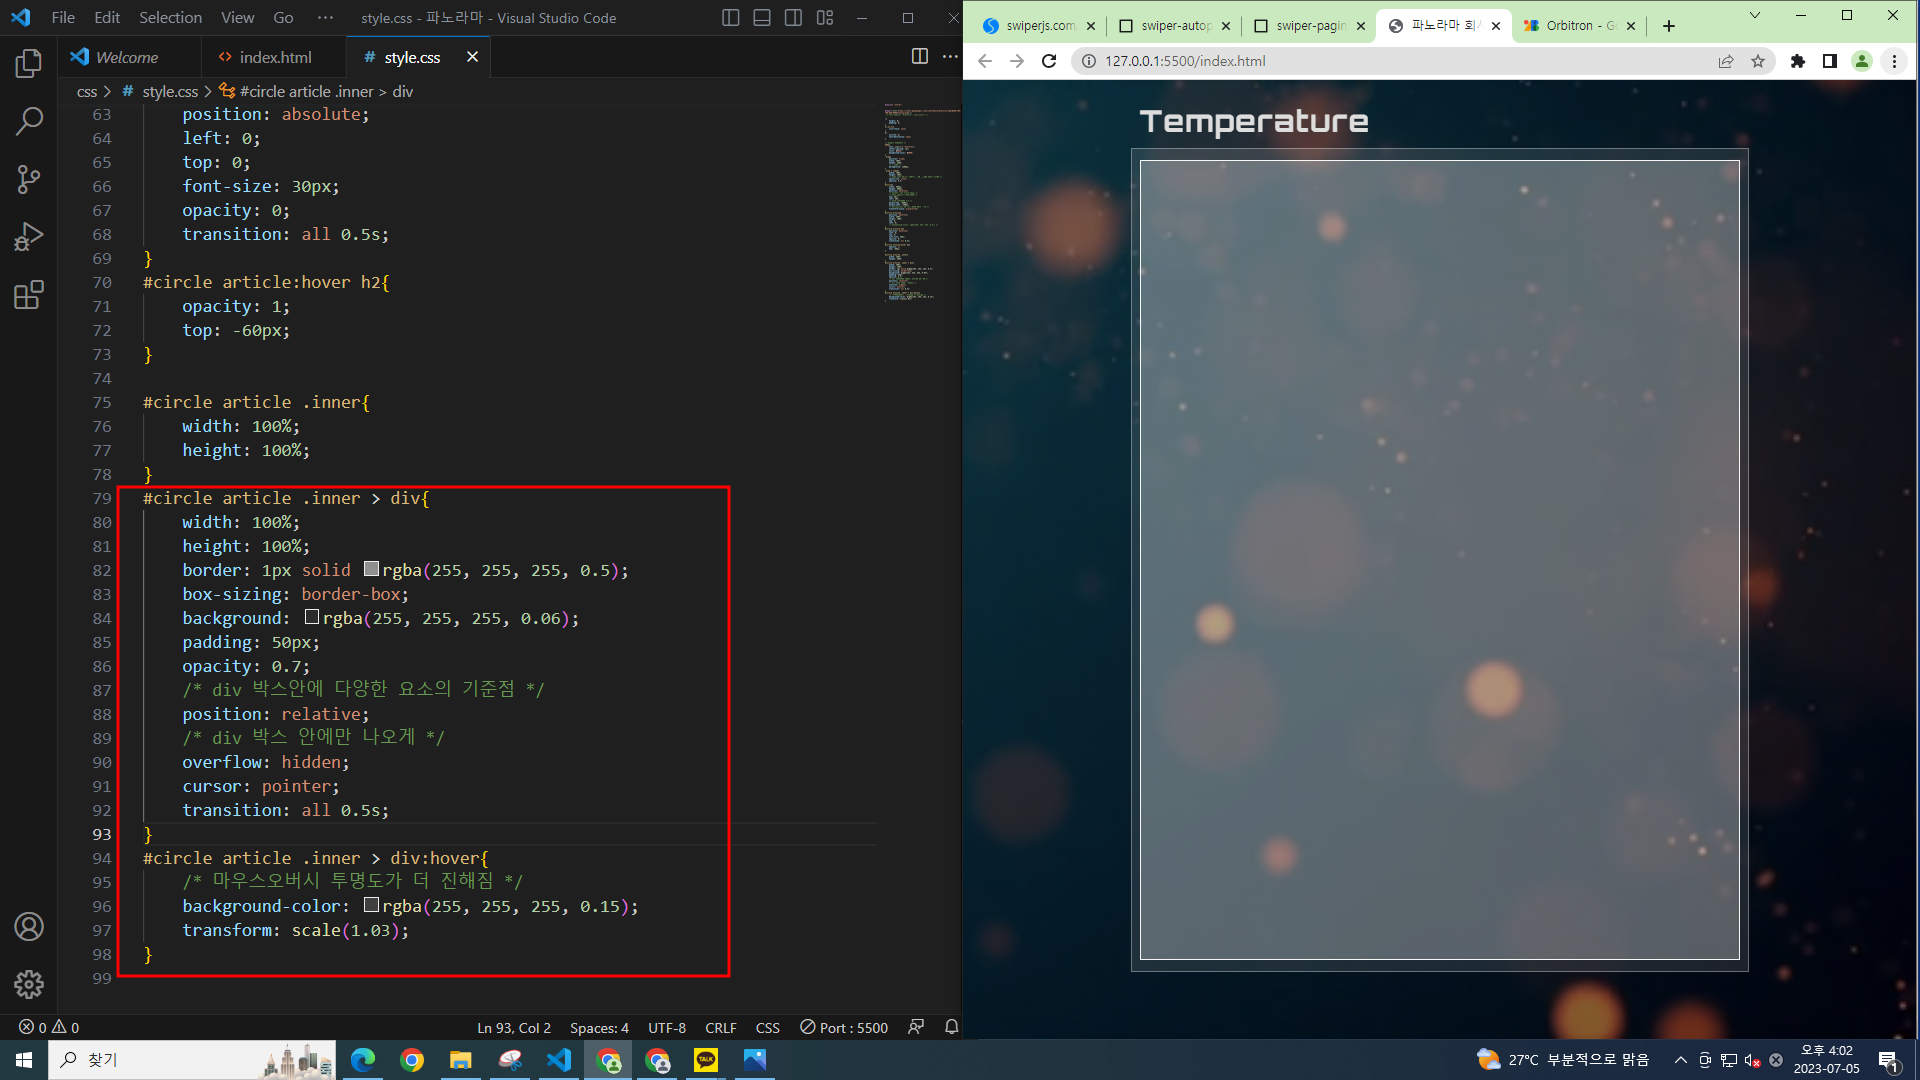Image resolution: width=1920 pixels, height=1080 pixels.
Task: Click the browser address bar URL
Action: point(1185,61)
